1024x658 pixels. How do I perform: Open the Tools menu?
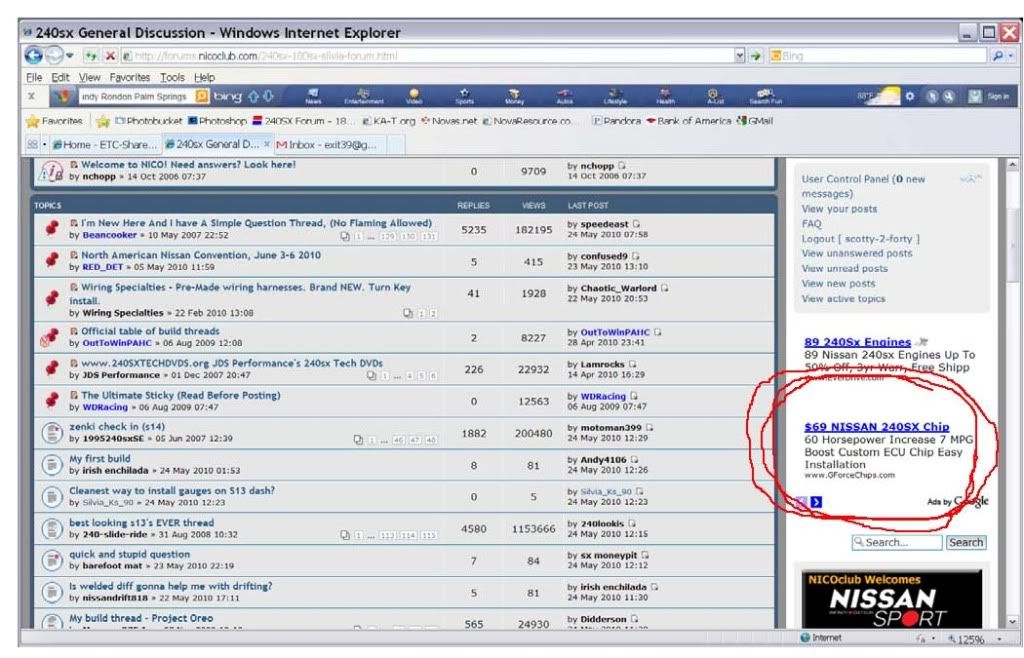(x=172, y=77)
